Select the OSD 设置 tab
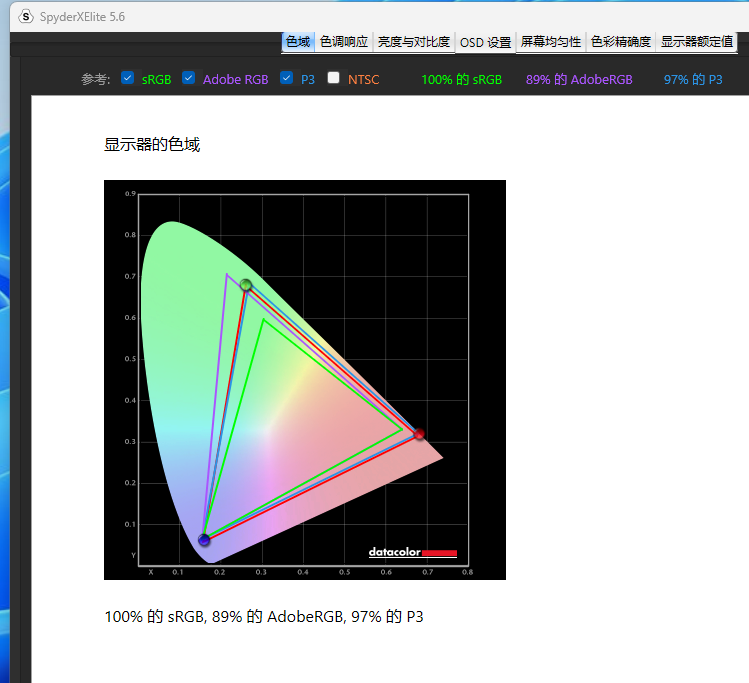 click(485, 43)
